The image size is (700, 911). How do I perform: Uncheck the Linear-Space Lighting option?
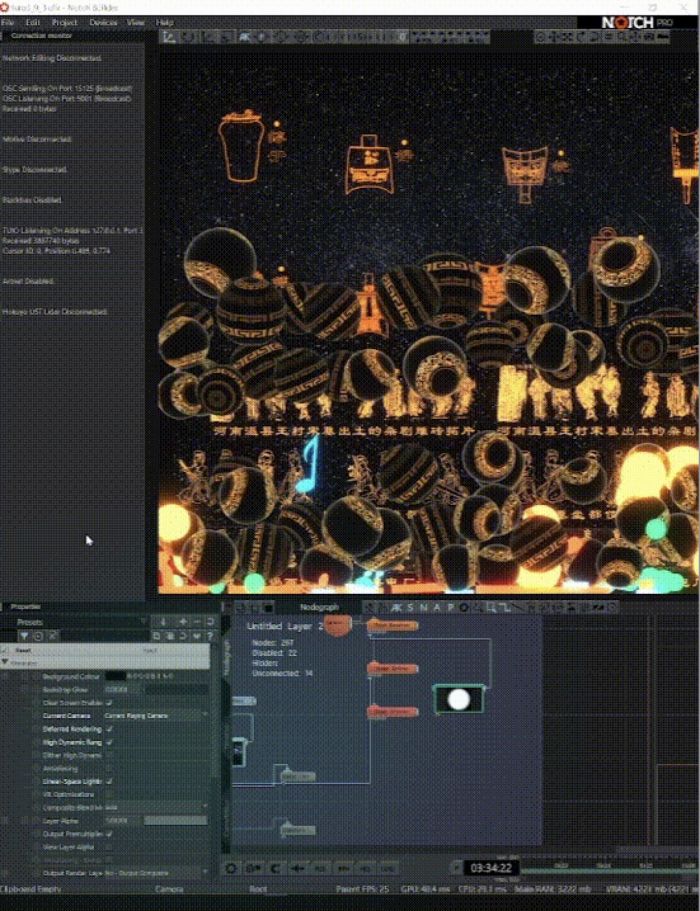pyautogui.click(x=110, y=780)
